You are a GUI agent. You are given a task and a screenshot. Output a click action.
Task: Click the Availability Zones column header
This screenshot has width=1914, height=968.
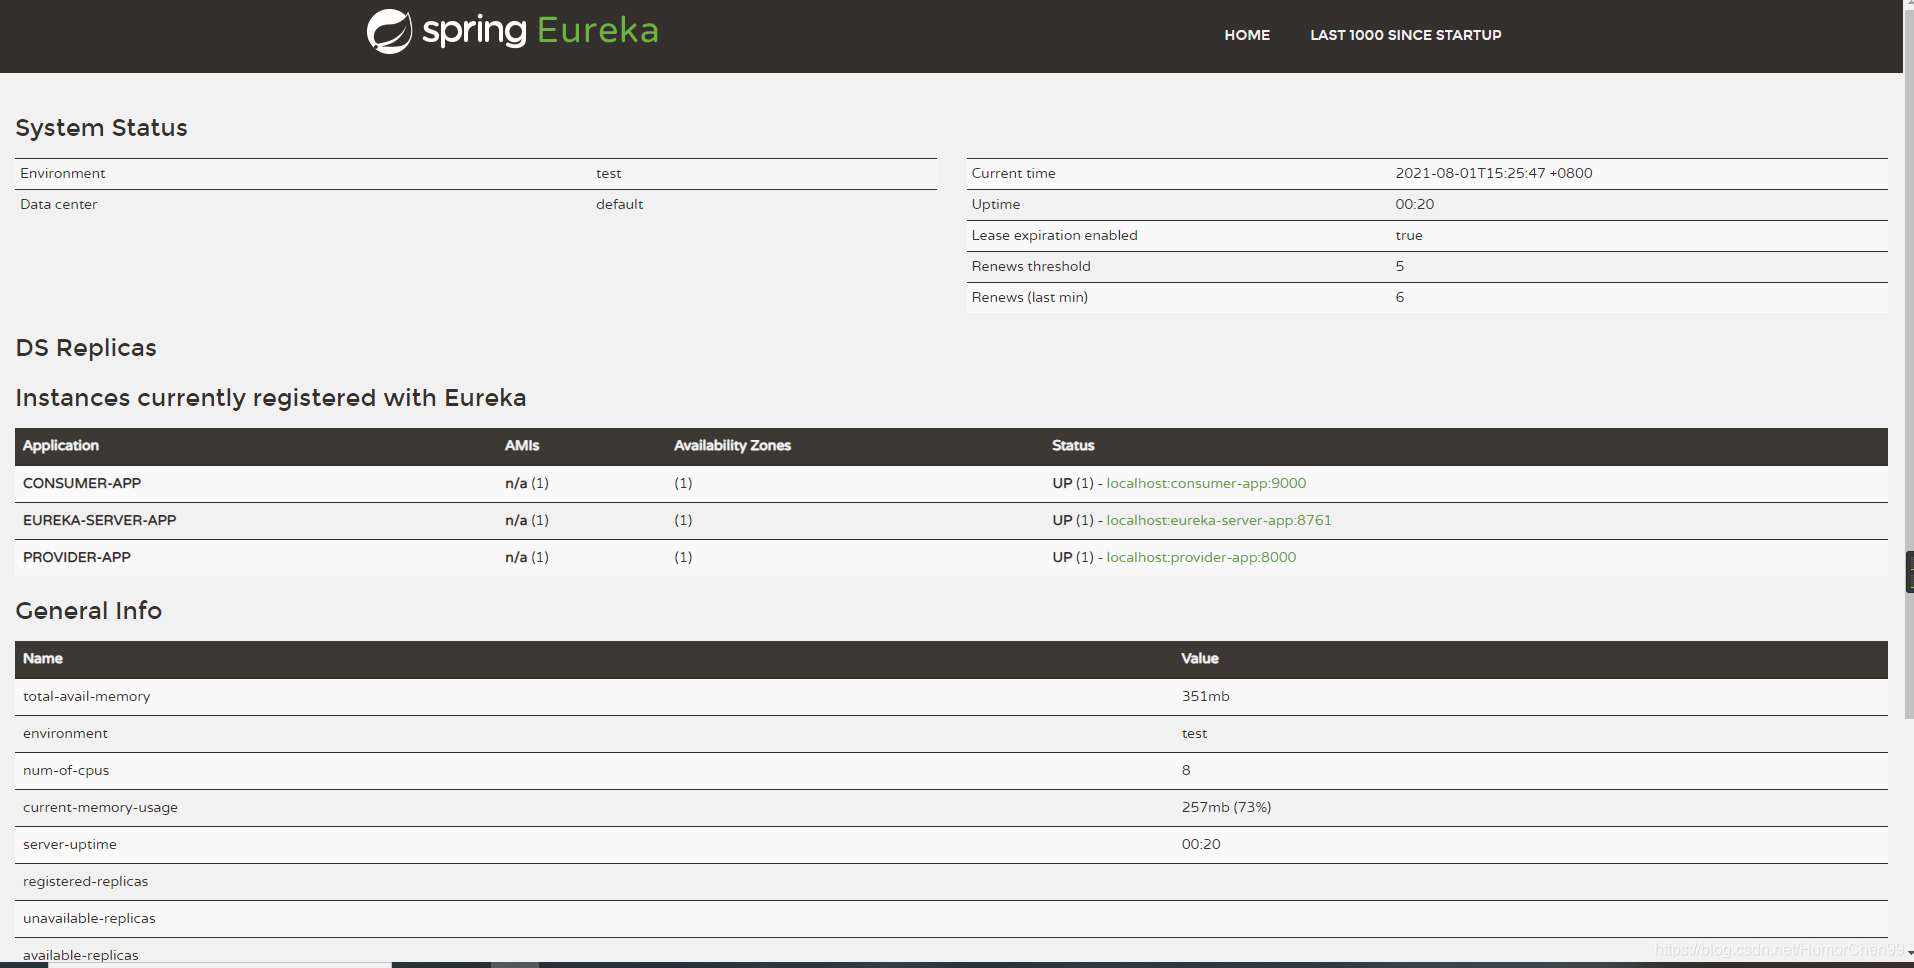click(x=732, y=445)
